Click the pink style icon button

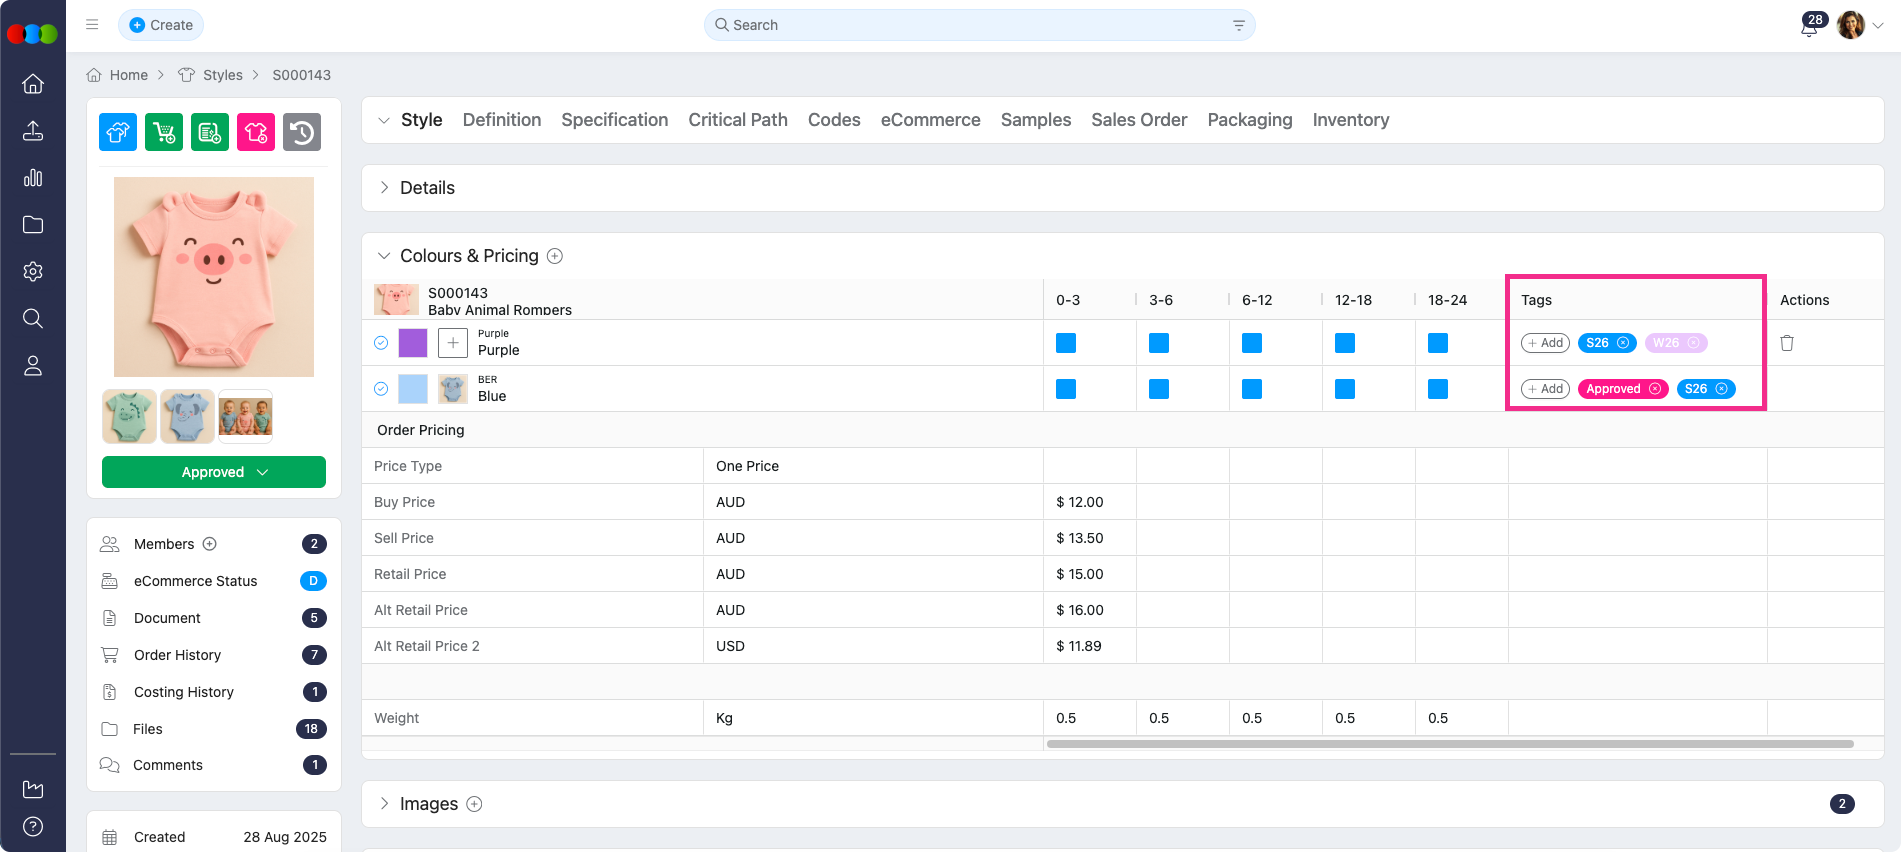pyautogui.click(x=256, y=132)
